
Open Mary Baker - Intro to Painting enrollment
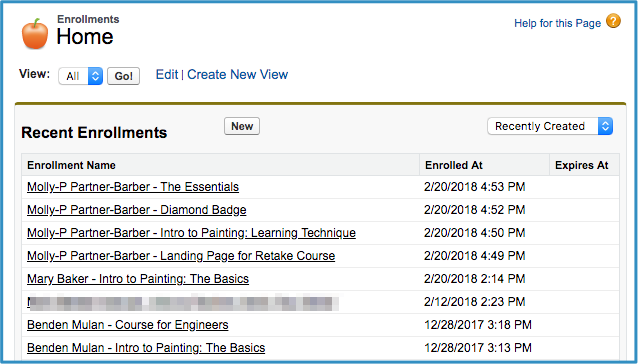(x=138, y=279)
